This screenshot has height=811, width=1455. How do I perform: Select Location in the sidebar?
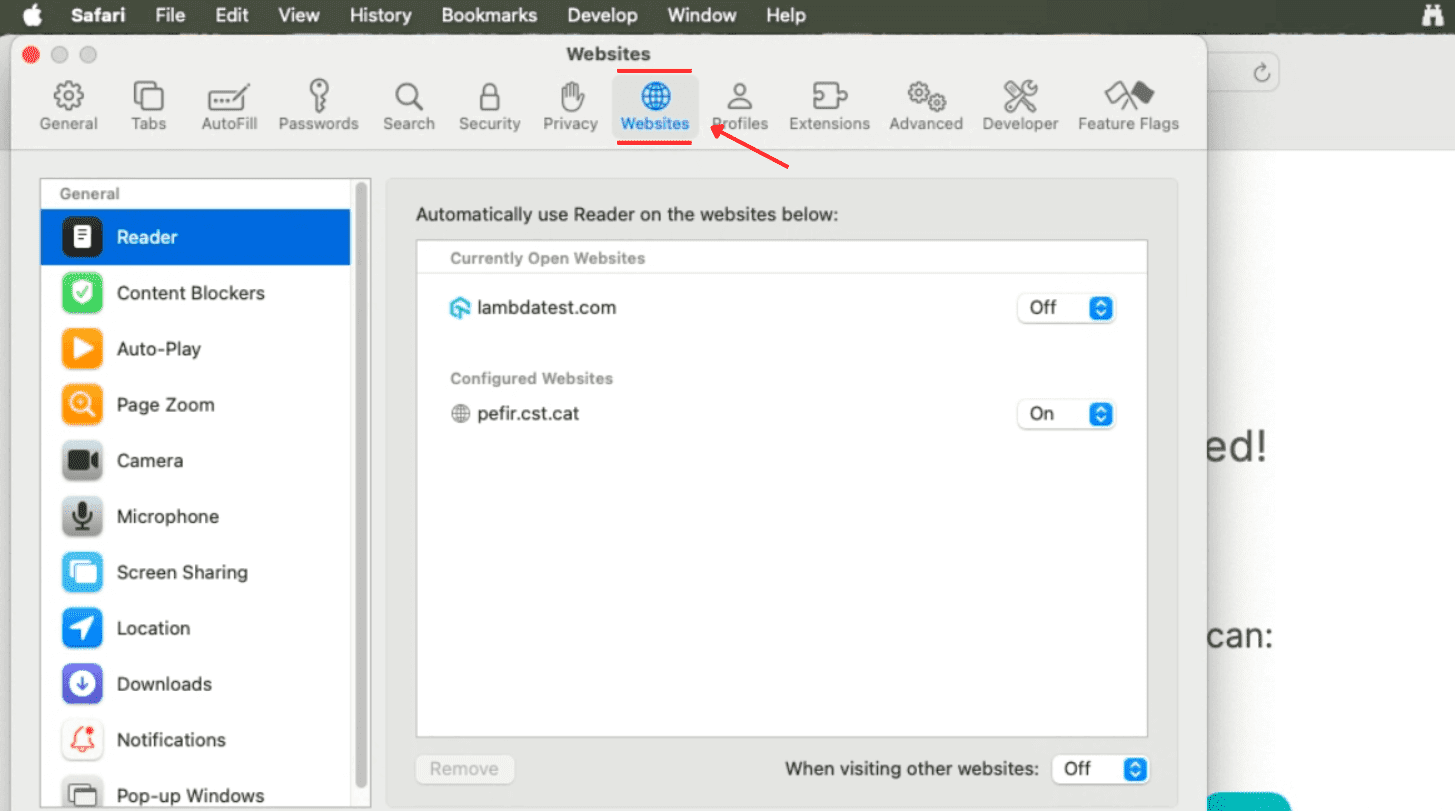(x=196, y=628)
